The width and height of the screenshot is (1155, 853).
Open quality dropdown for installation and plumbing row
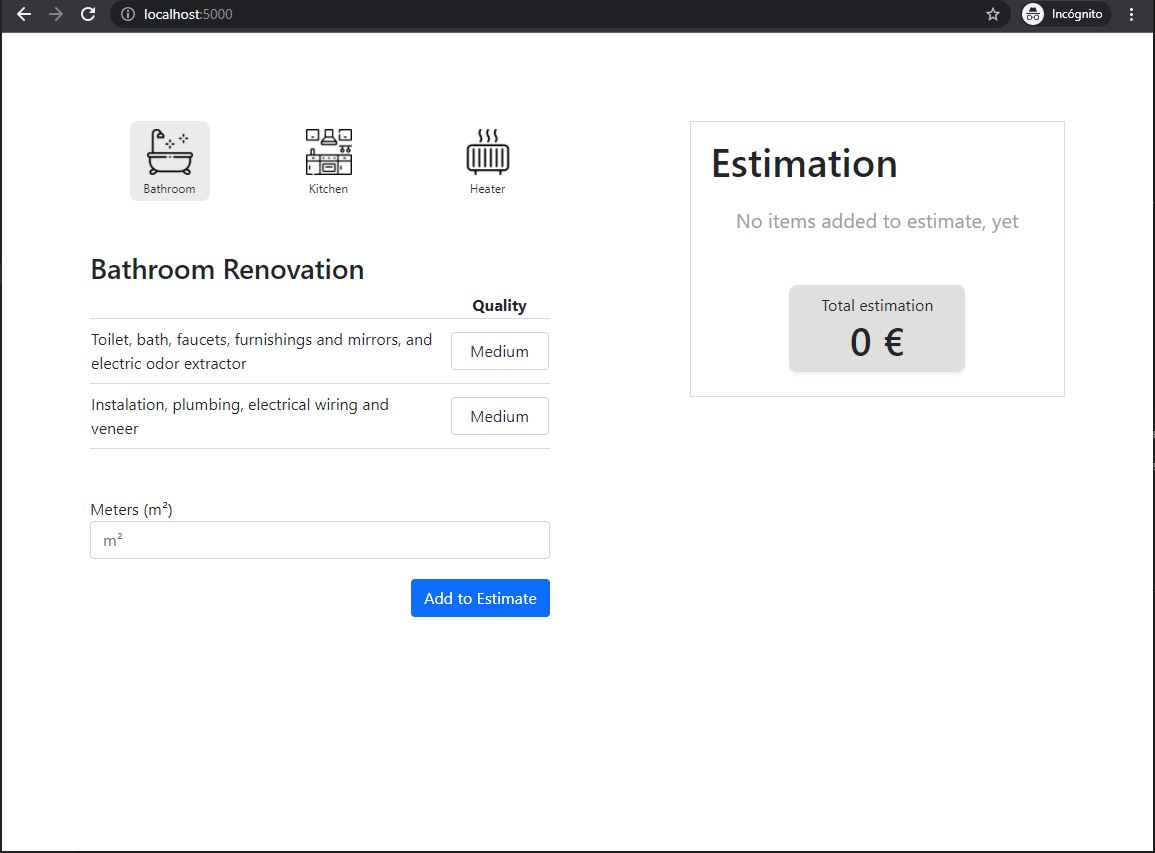click(499, 416)
